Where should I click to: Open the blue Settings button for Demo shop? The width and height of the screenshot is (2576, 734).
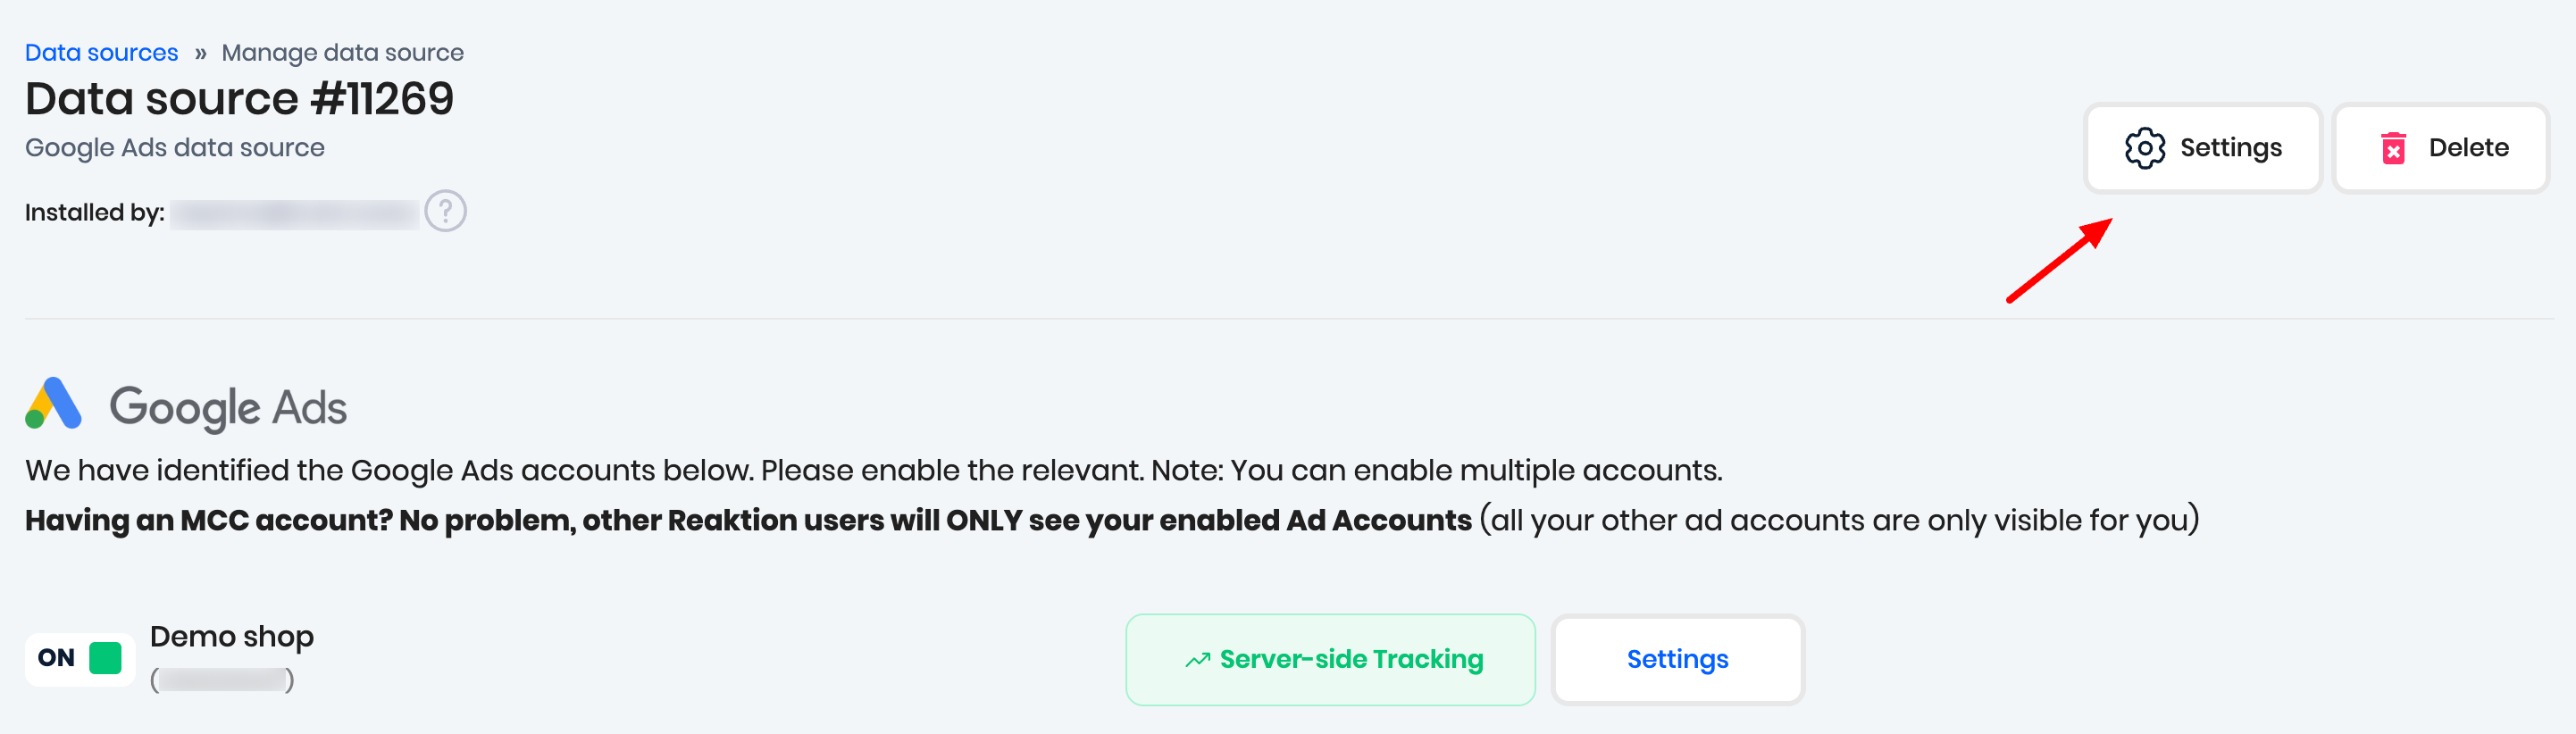1677,660
